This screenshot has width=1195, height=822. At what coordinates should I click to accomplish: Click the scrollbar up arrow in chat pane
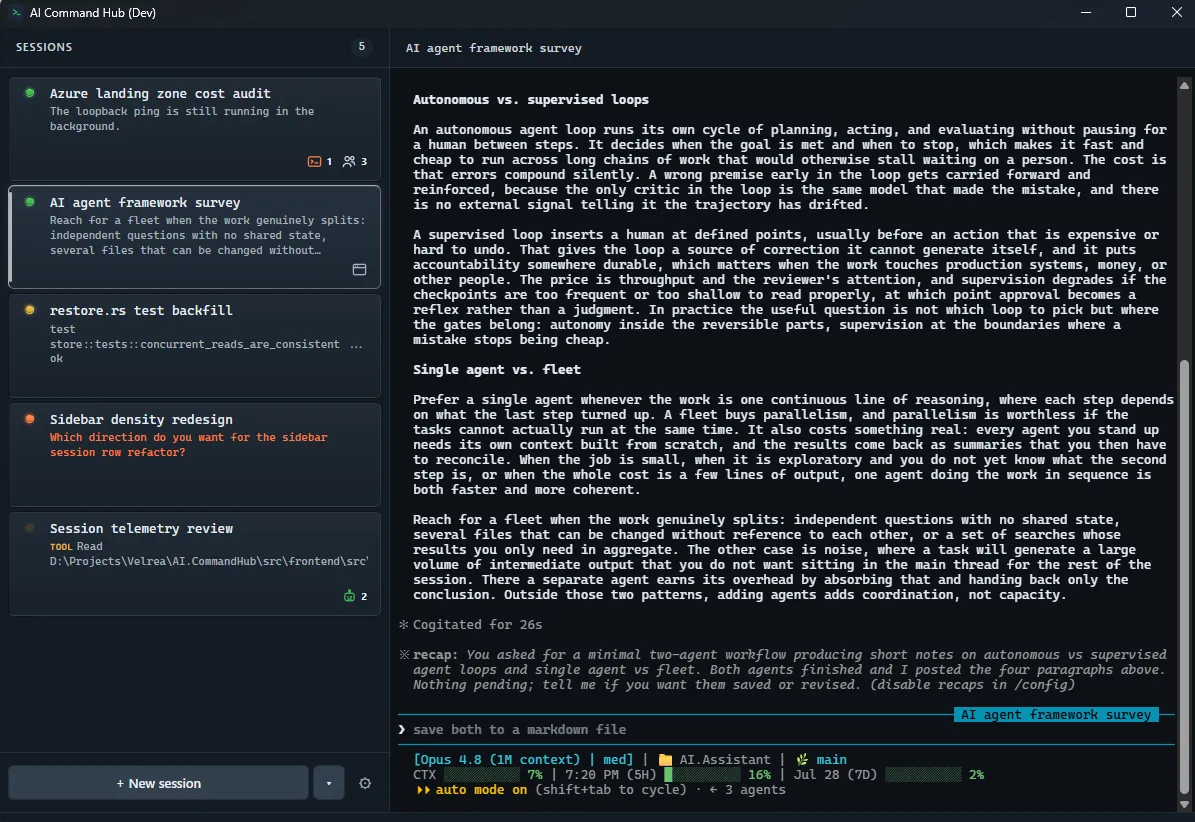pyautogui.click(x=1184, y=85)
